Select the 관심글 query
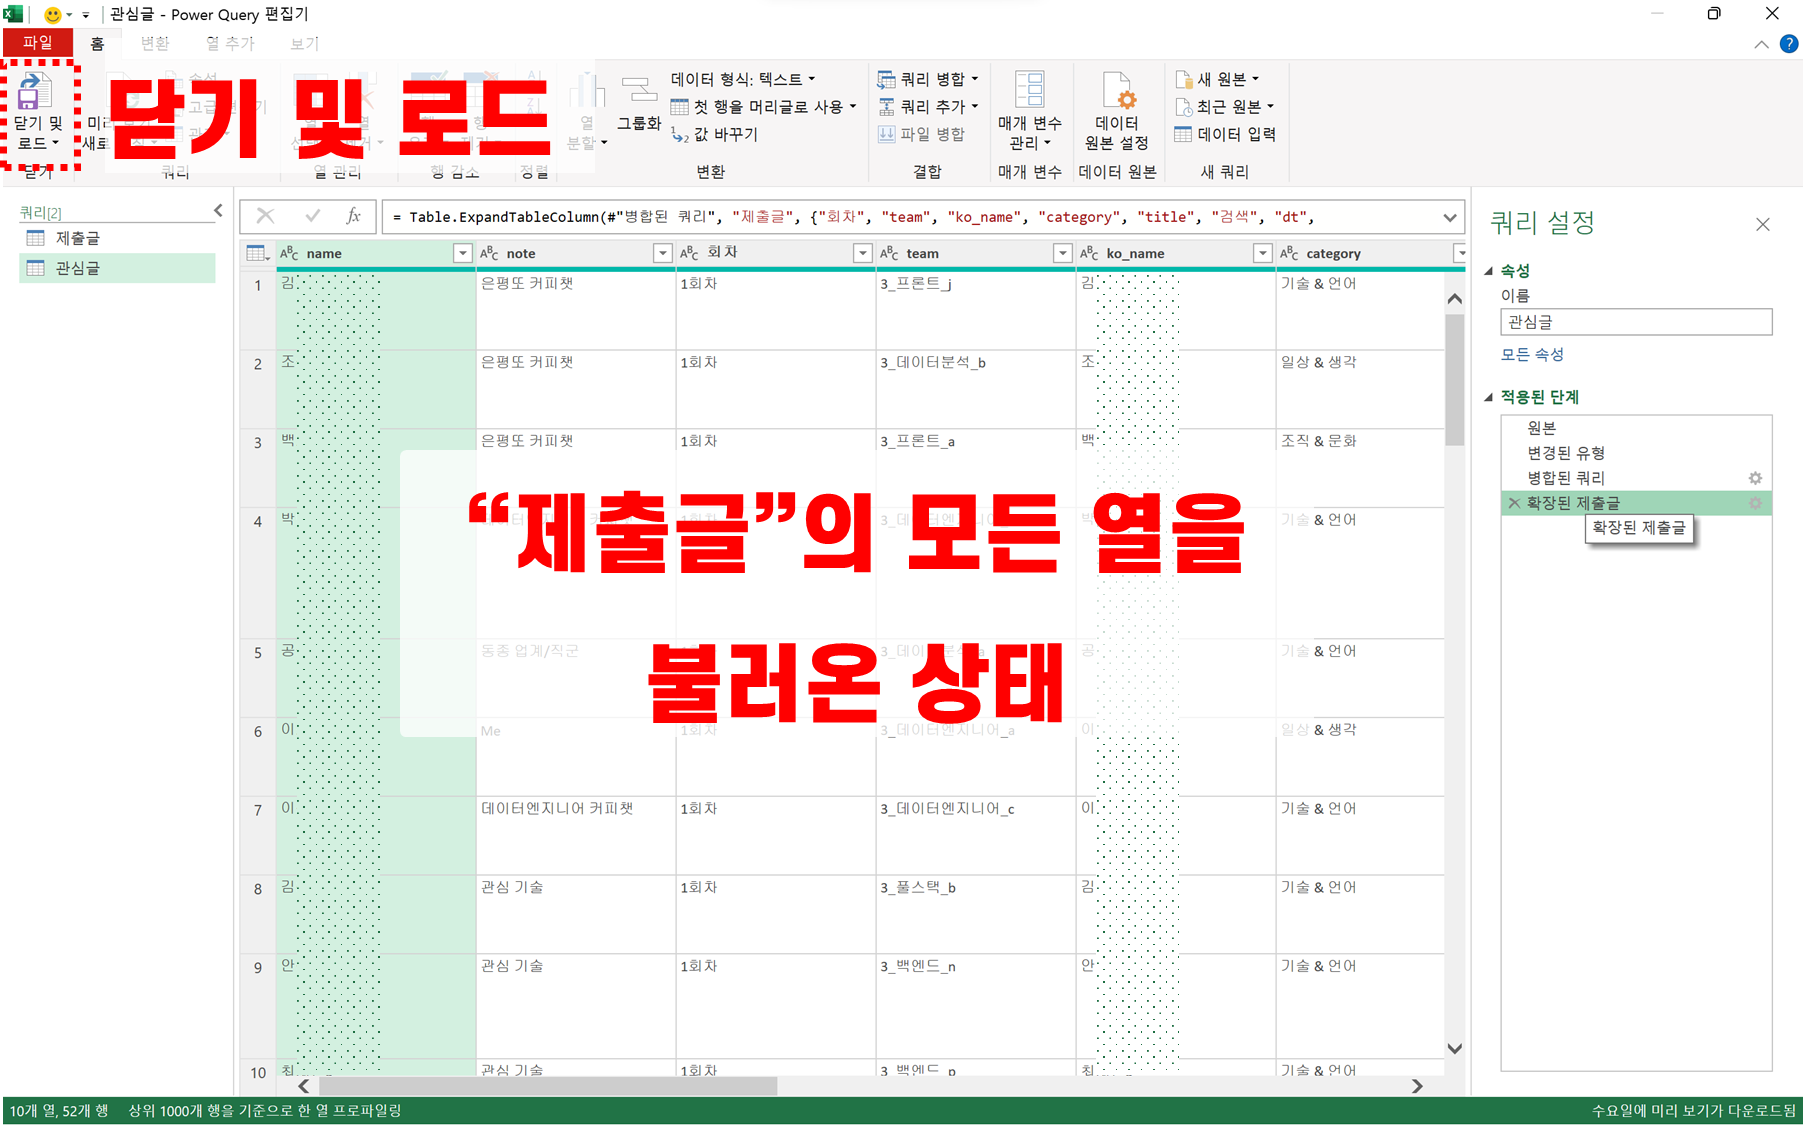The width and height of the screenshot is (1803, 1125). pos(117,268)
